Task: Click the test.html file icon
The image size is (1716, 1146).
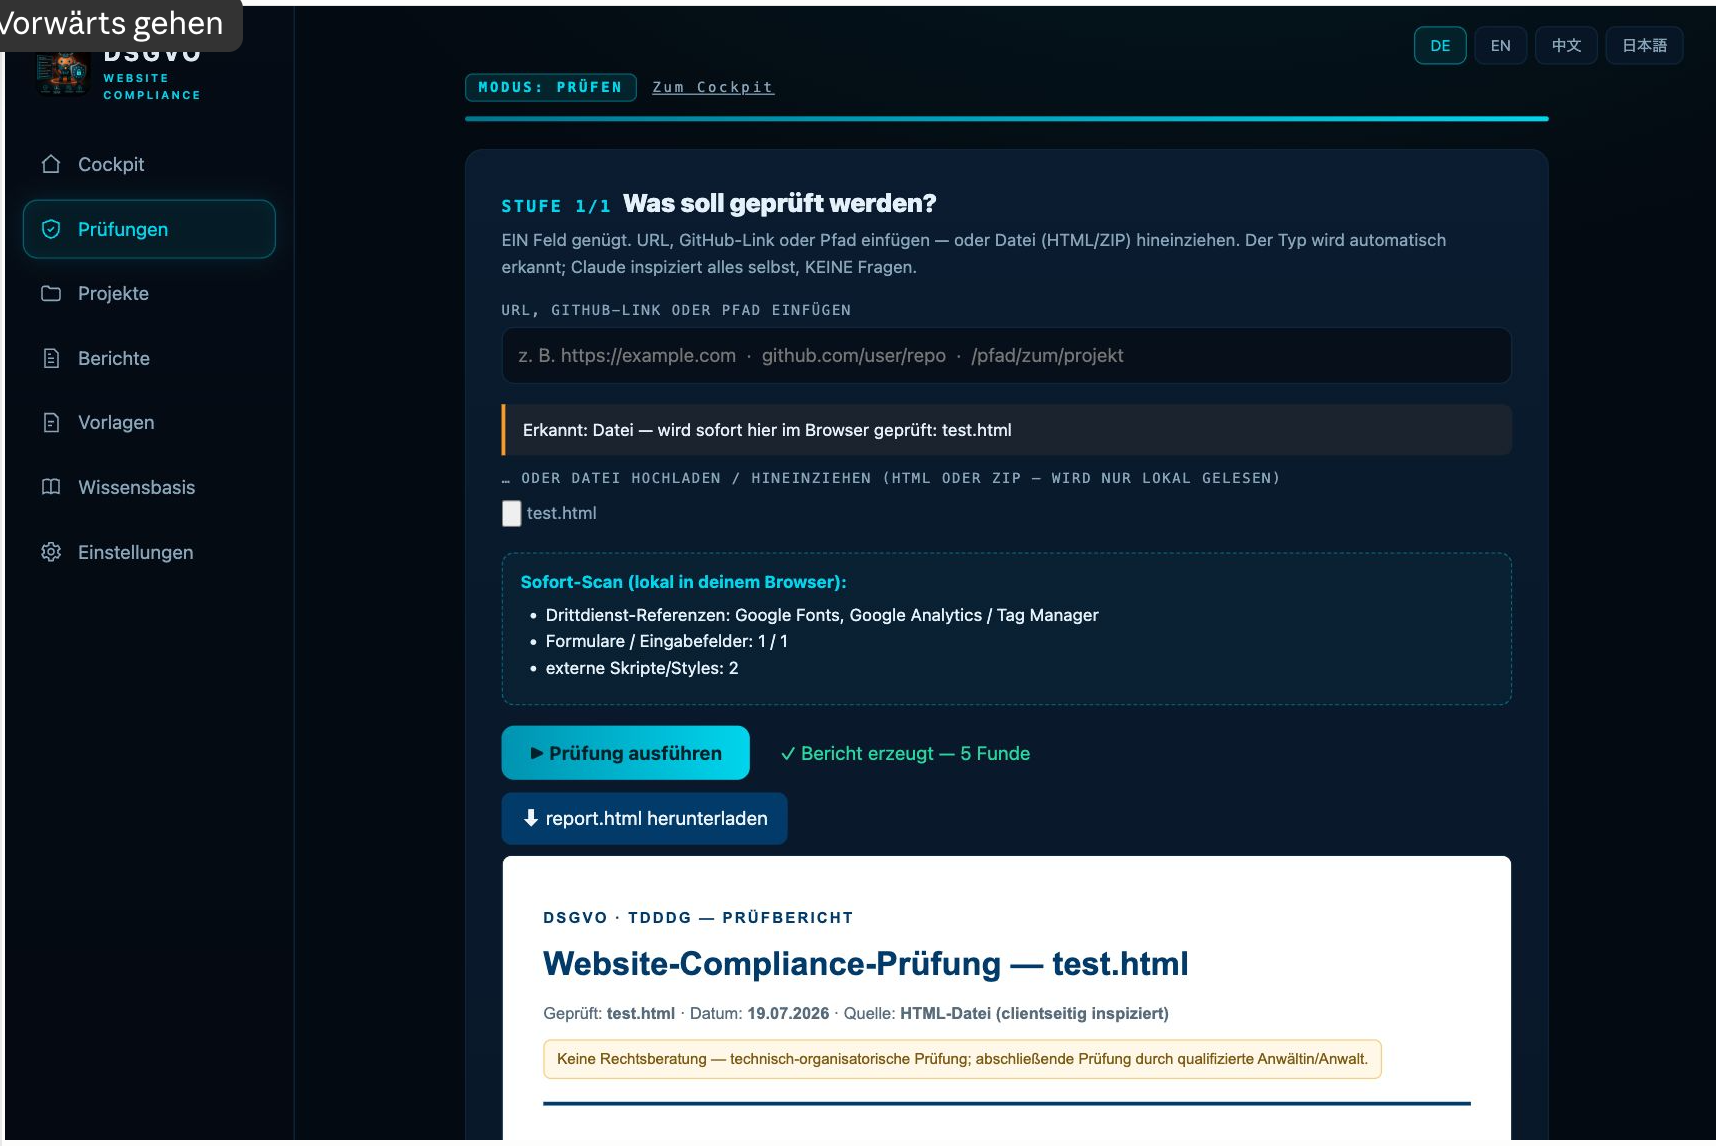Action: click(x=511, y=514)
